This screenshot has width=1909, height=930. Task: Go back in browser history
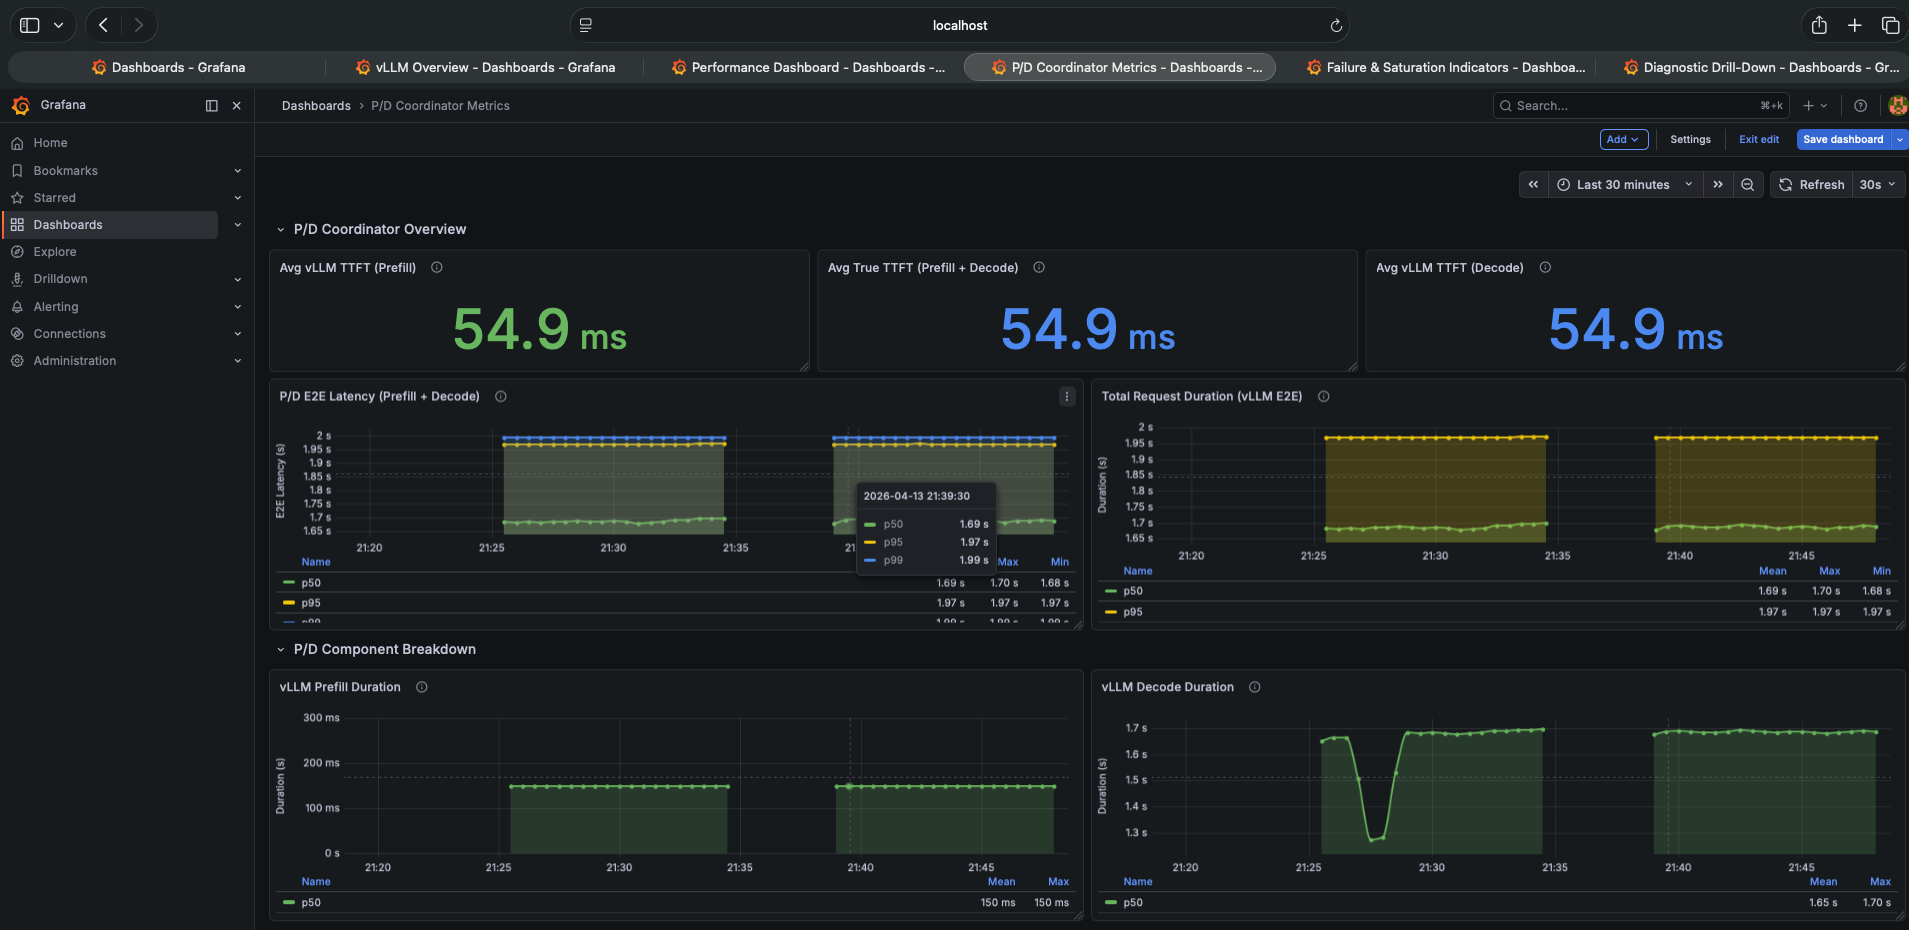pos(103,25)
